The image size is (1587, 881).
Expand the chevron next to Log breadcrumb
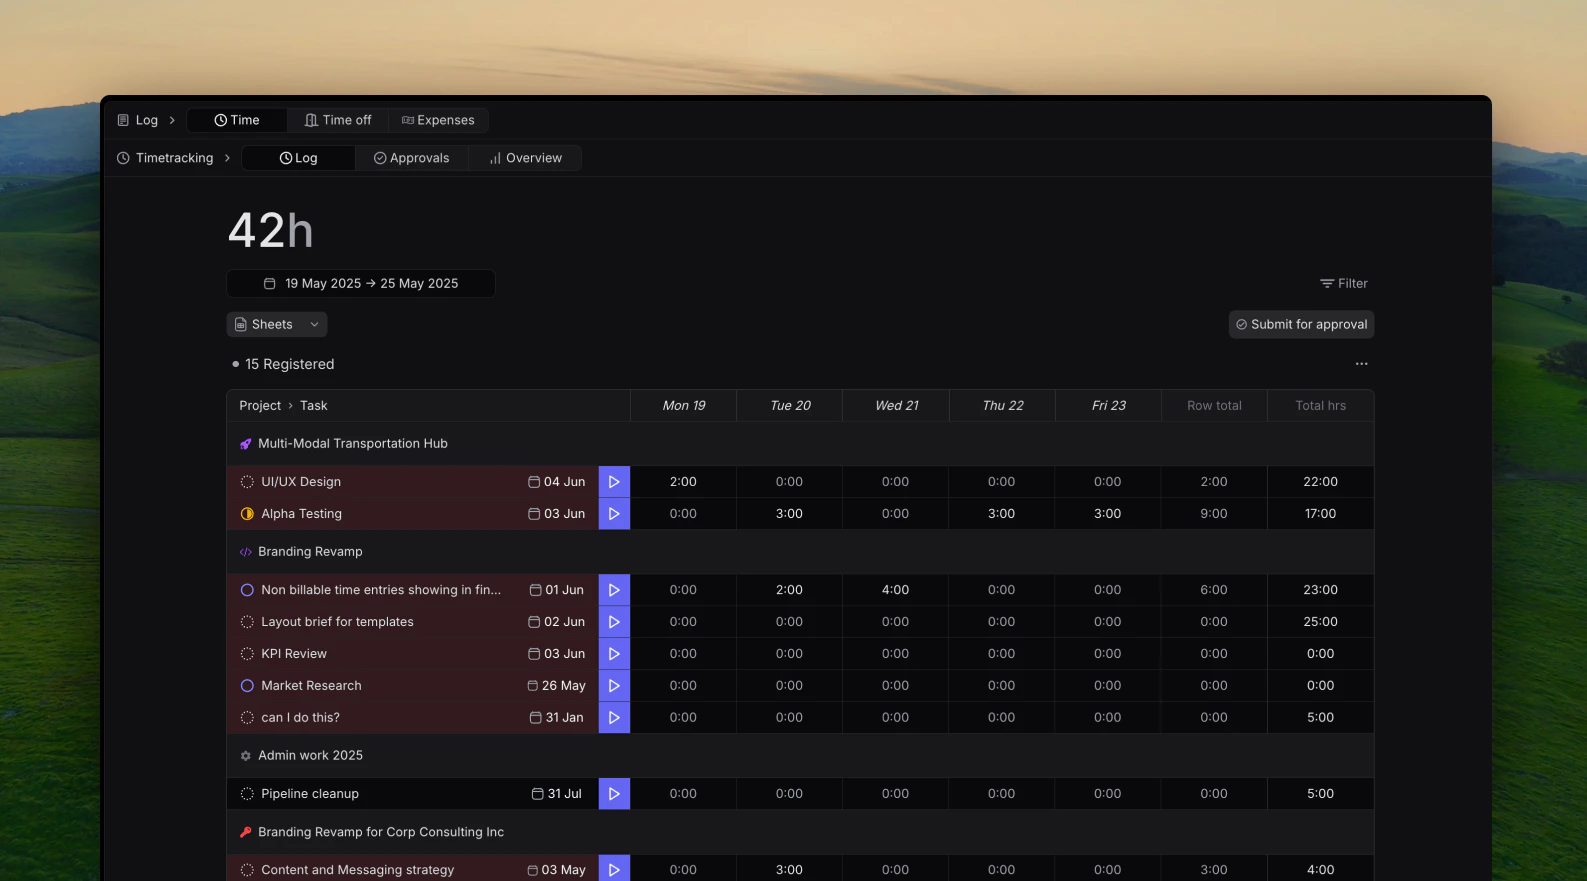pyautogui.click(x=172, y=120)
